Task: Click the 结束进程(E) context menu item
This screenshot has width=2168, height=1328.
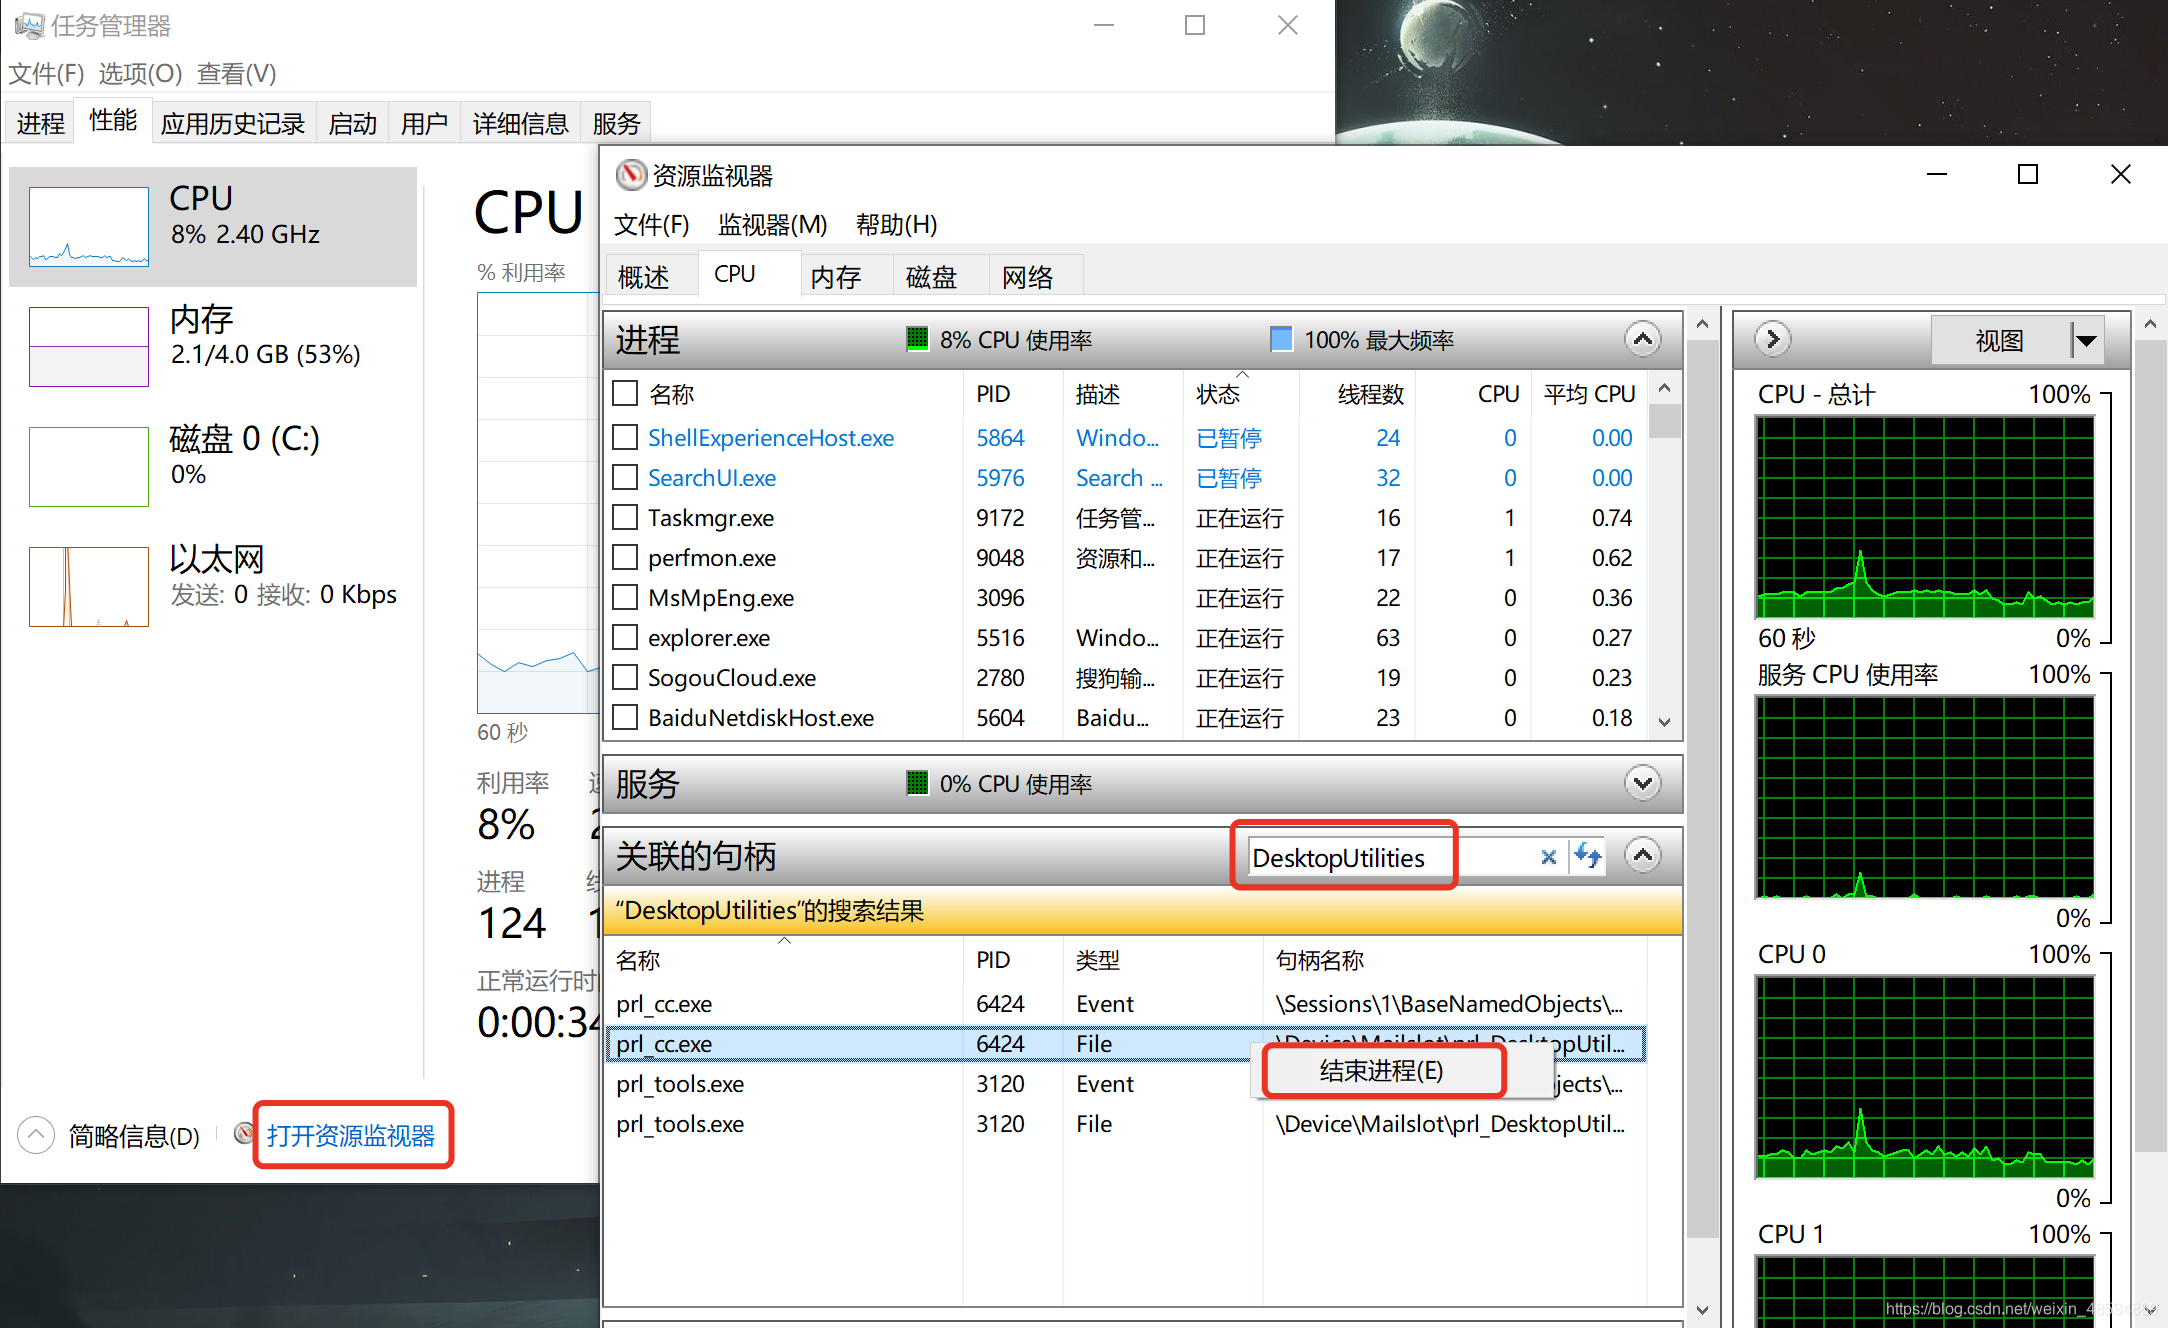Action: (x=1381, y=1071)
